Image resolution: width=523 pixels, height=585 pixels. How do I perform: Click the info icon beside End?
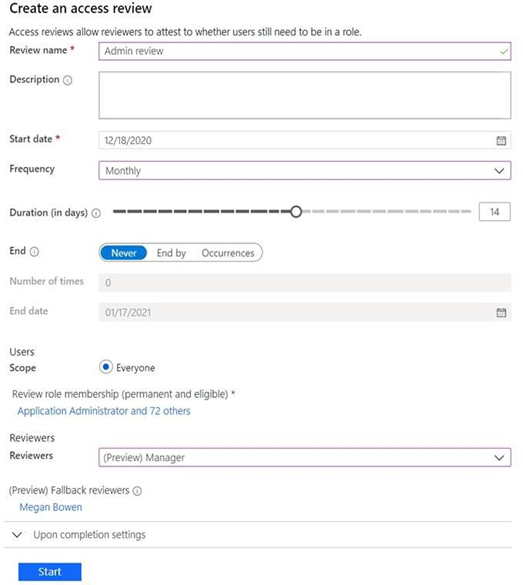pyautogui.click(x=34, y=252)
